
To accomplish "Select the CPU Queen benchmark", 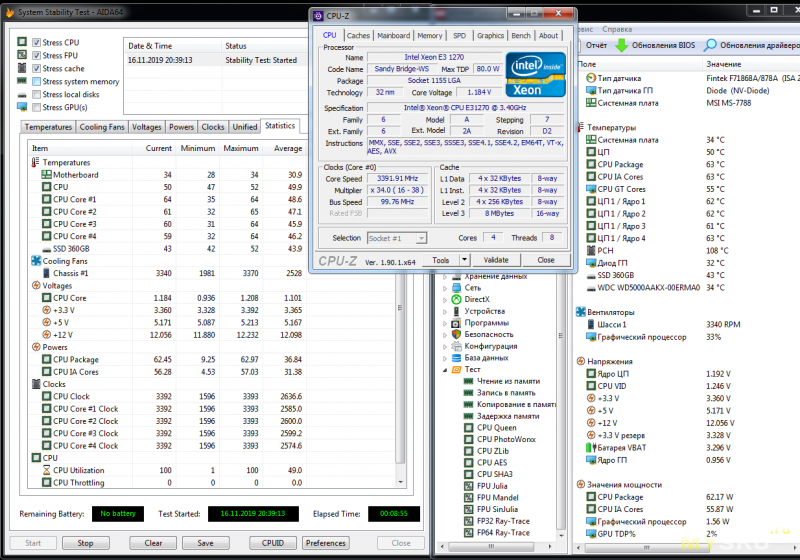I will point(496,428).
